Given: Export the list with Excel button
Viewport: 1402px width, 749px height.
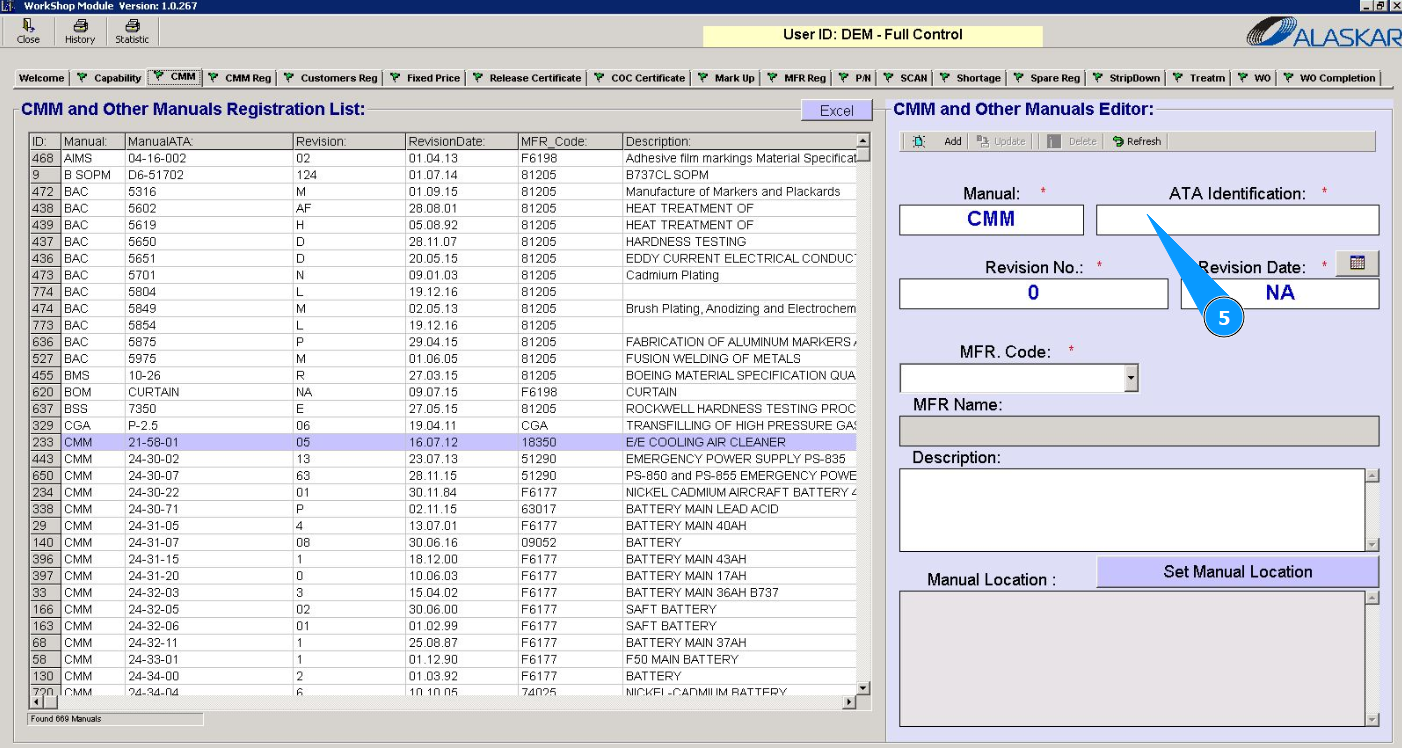Looking at the screenshot, I should [836, 111].
